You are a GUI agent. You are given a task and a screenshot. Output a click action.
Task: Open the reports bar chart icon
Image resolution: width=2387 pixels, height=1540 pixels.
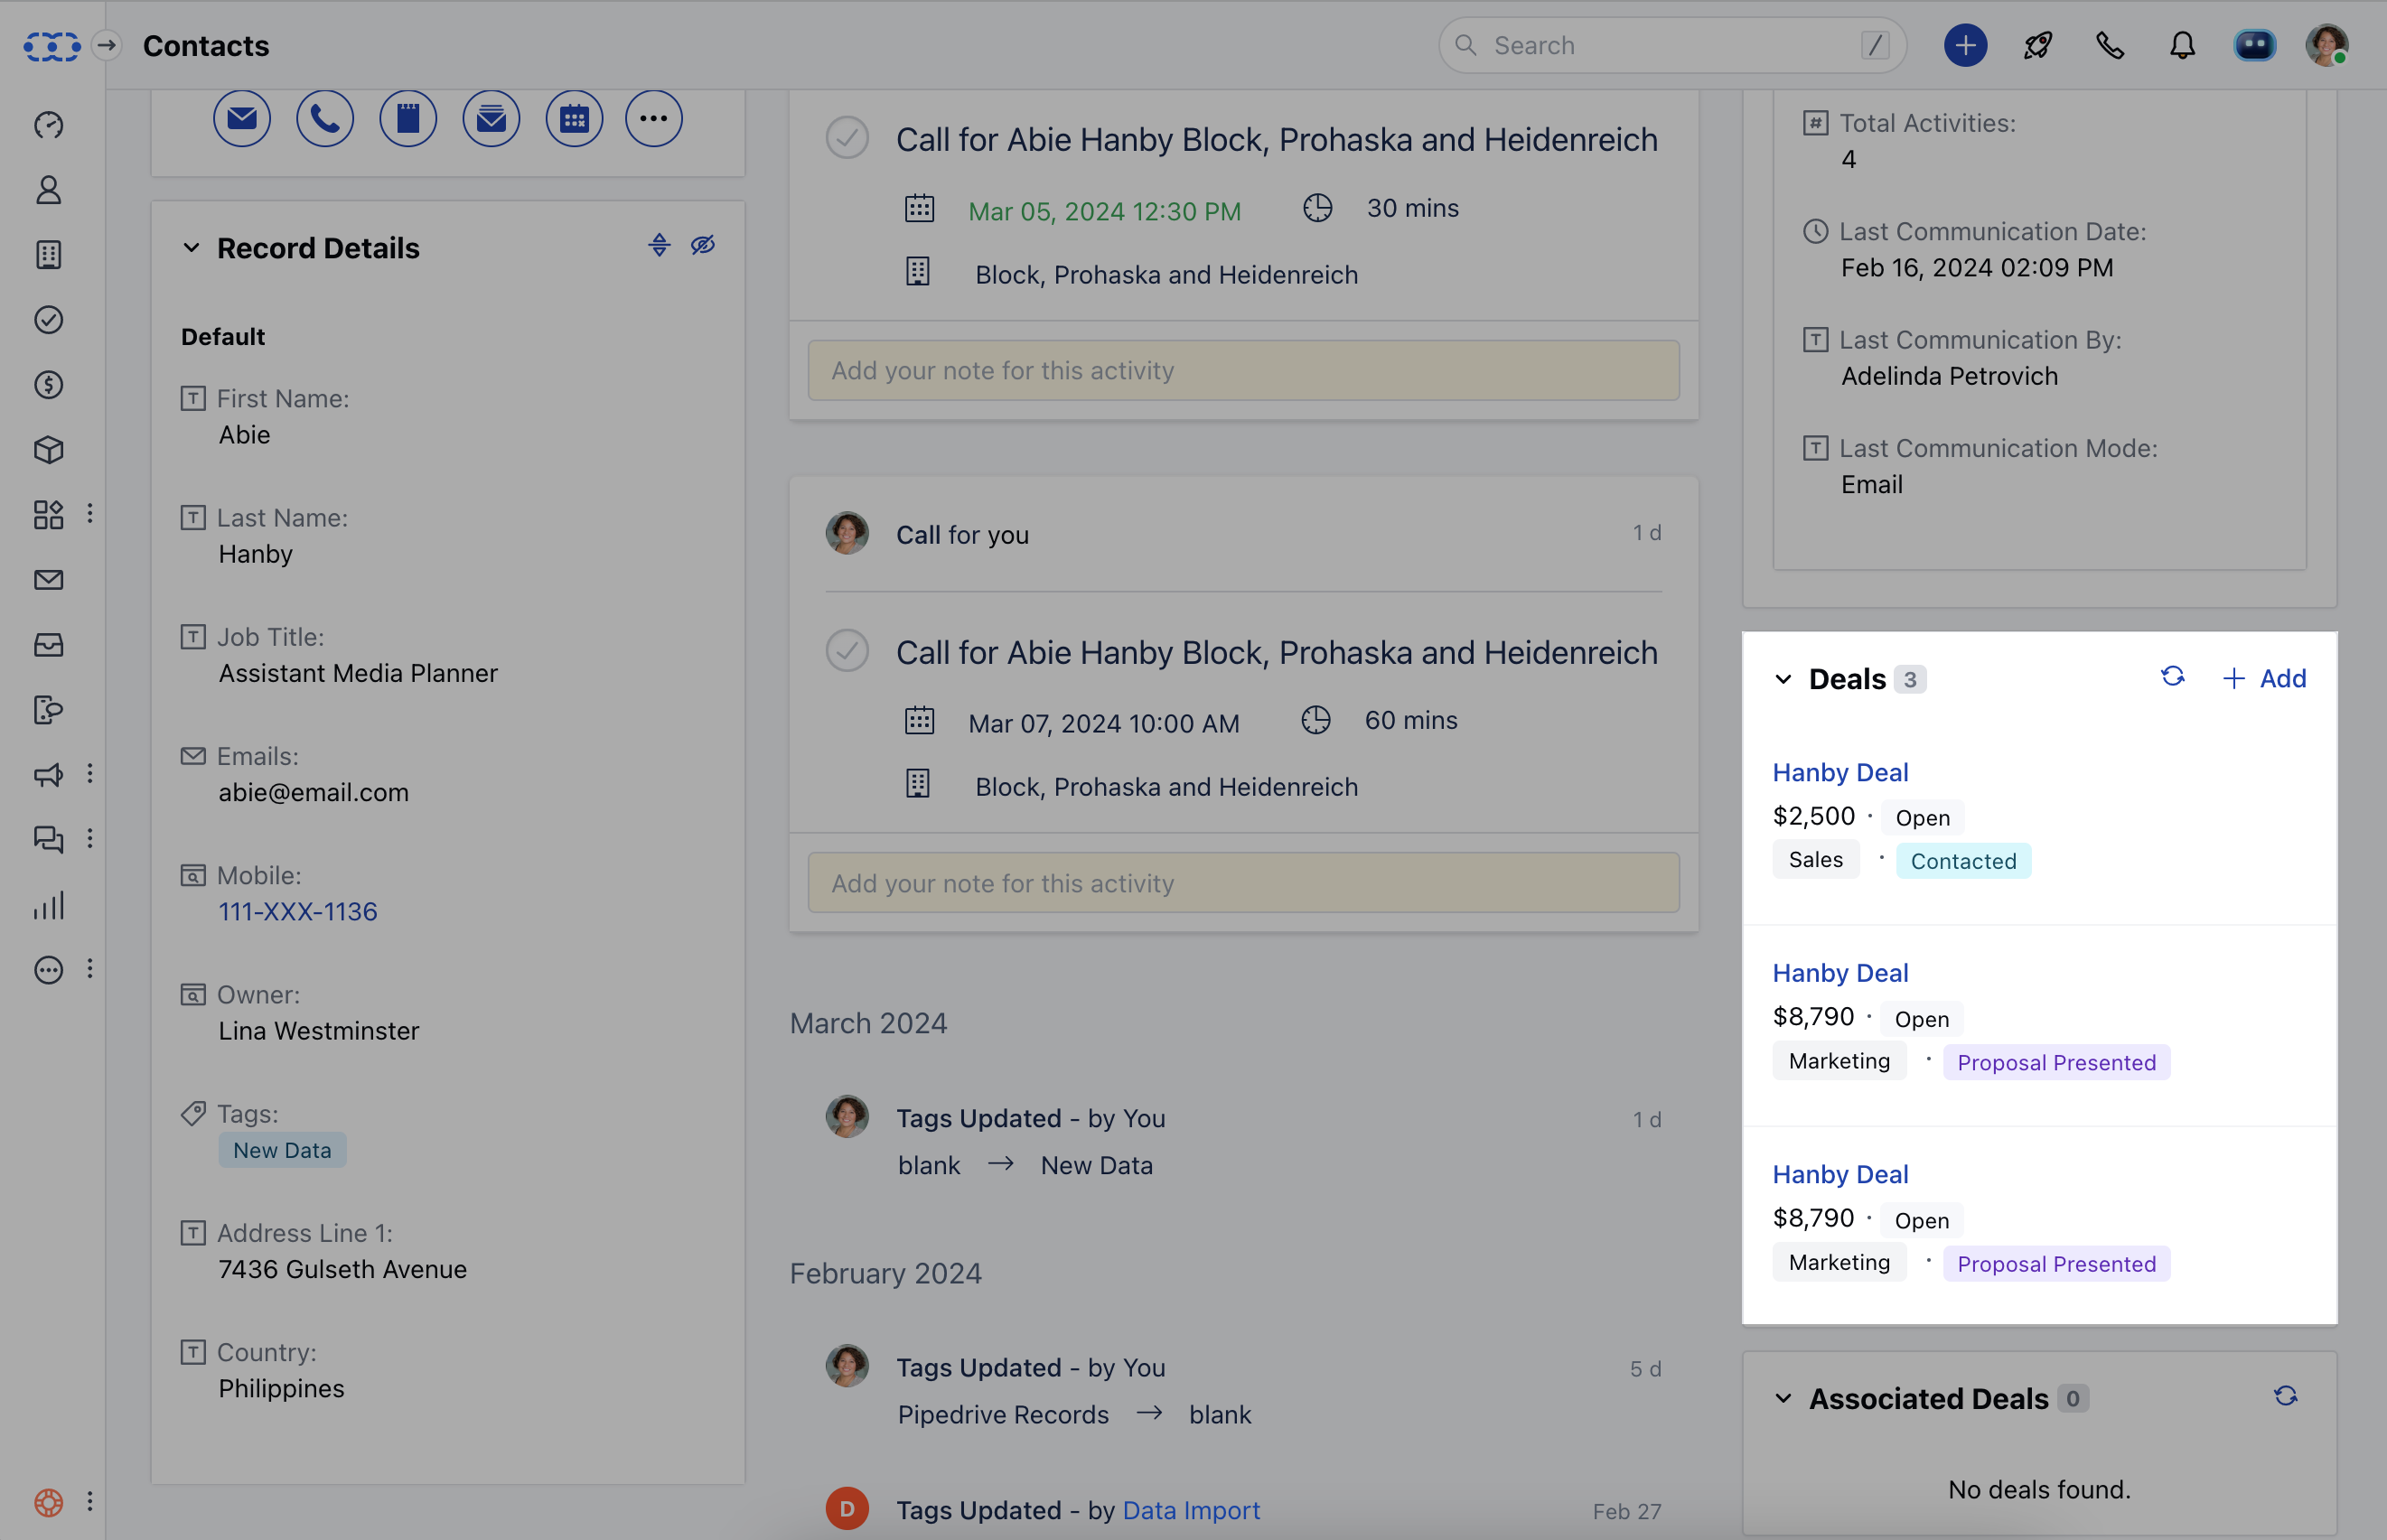tap(48, 905)
